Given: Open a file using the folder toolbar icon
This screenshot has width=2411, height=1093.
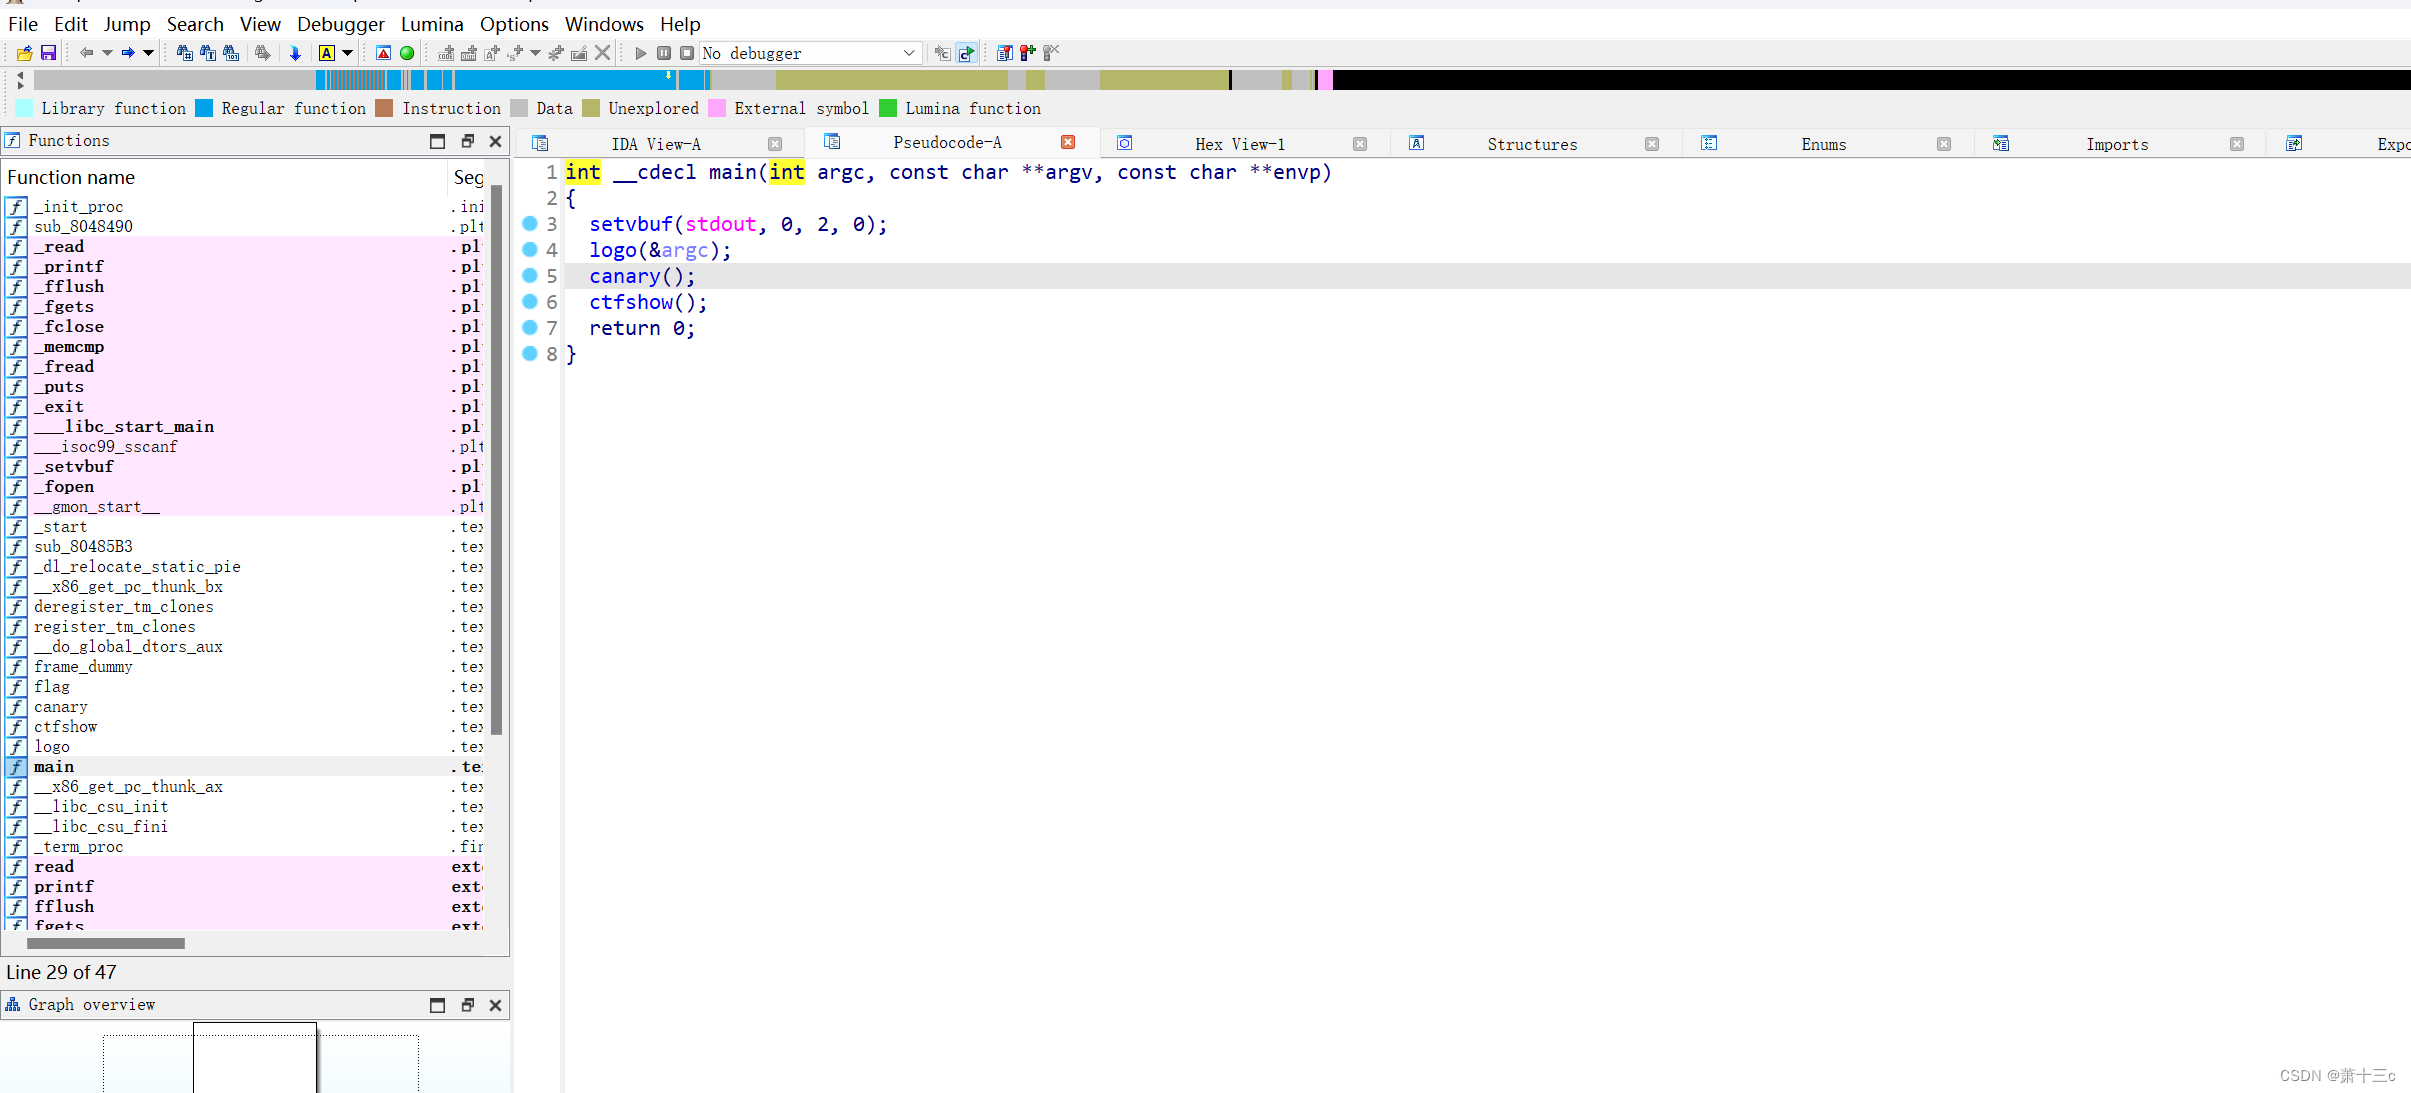Looking at the screenshot, I should [x=24, y=53].
